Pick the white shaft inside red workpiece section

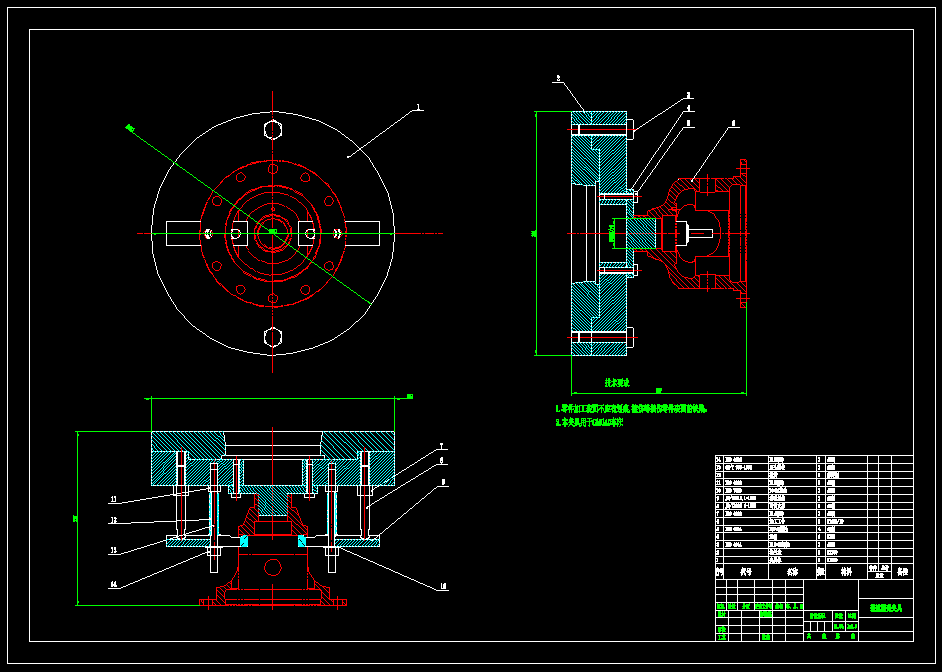coord(700,233)
